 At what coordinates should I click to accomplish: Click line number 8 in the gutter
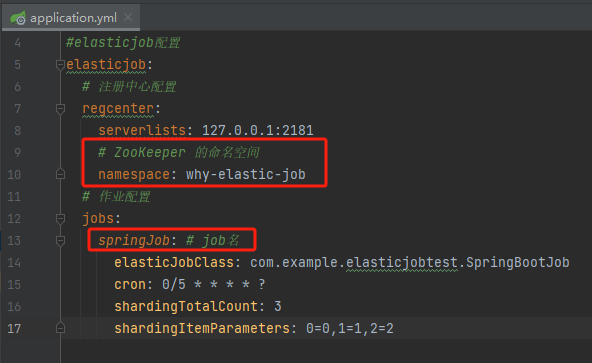(x=17, y=131)
